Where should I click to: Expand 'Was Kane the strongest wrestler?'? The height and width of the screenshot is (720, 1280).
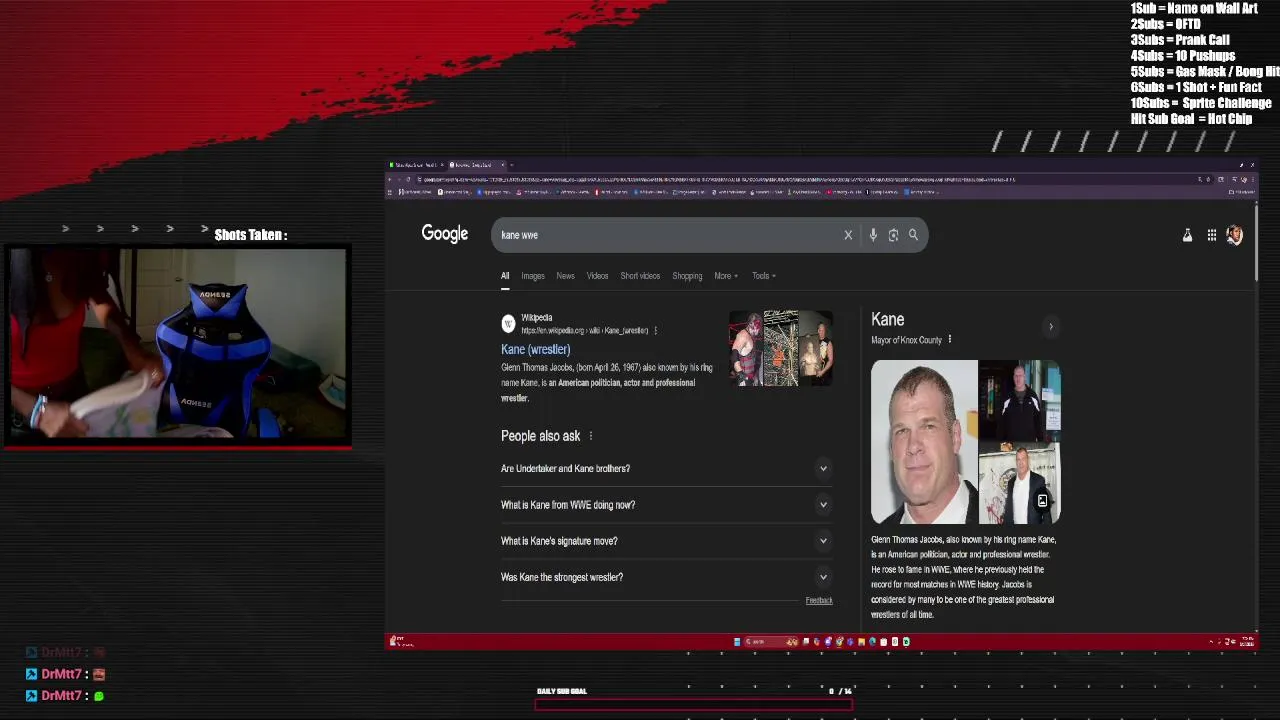pyautogui.click(x=665, y=577)
